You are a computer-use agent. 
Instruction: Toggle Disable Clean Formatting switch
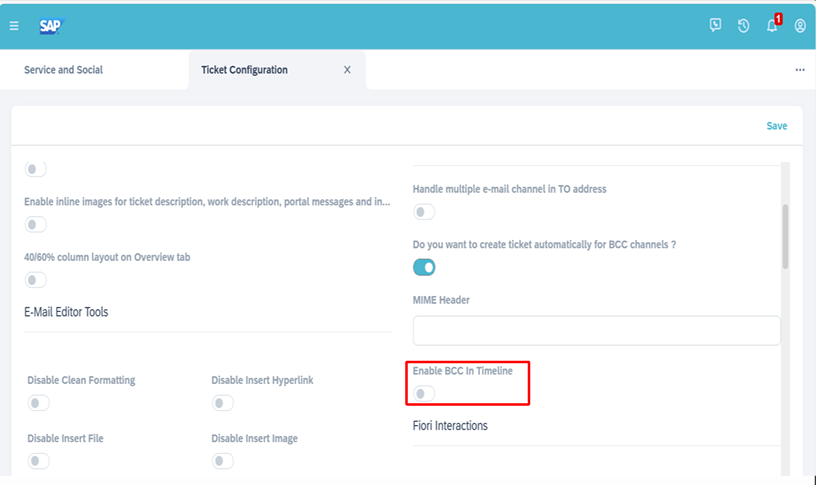[x=39, y=403]
